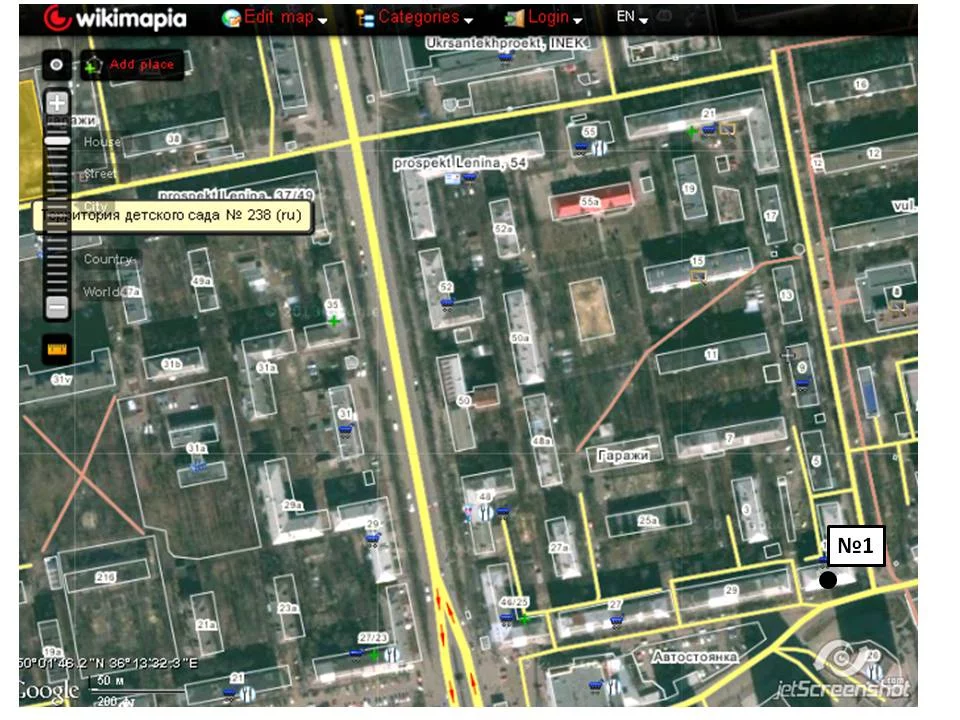
Task: Select World zoom level label
Action: click(x=101, y=291)
